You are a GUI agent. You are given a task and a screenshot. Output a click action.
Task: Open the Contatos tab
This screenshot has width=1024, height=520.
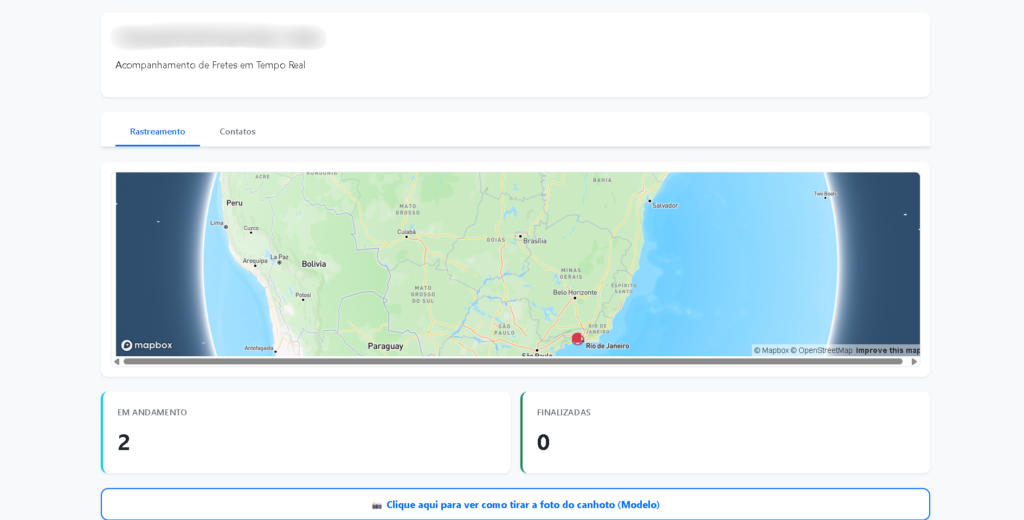(x=237, y=131)
